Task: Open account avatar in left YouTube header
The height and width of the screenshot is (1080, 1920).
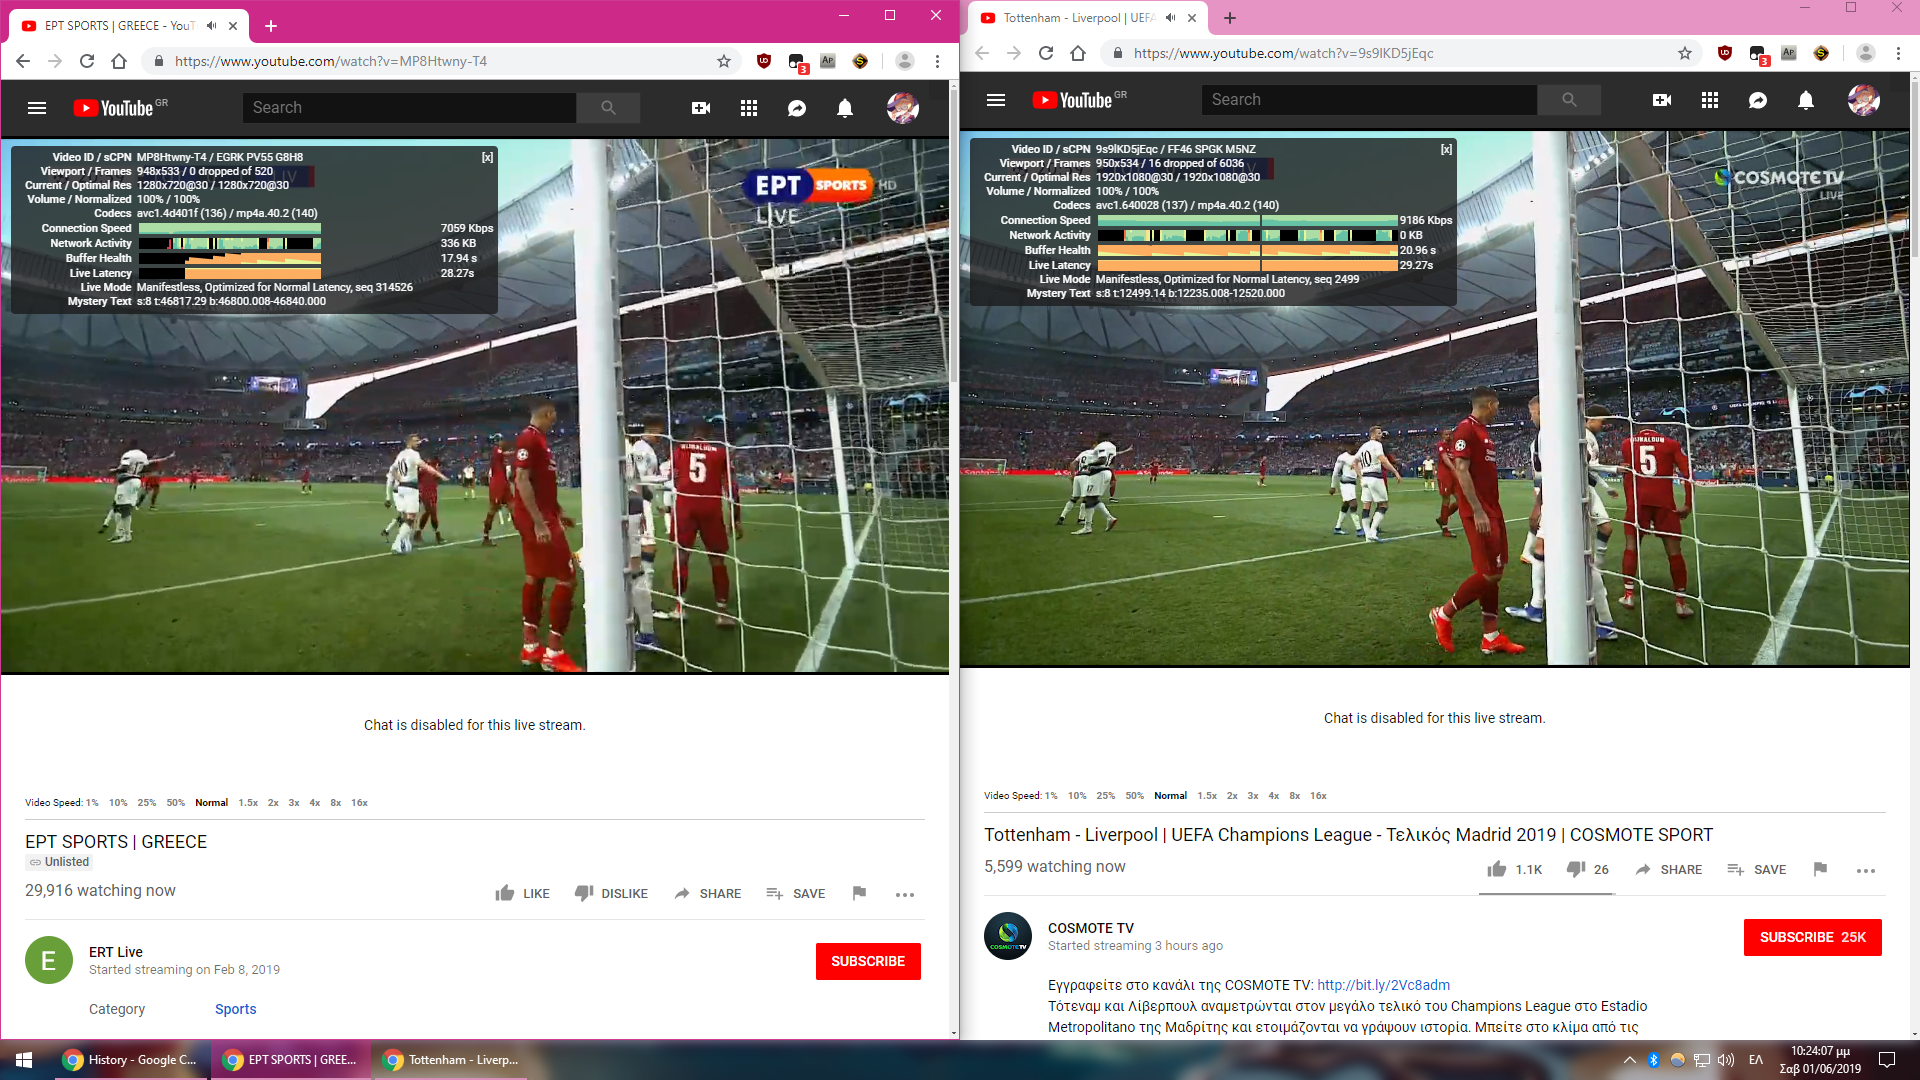Action: [x=903, y=108]
